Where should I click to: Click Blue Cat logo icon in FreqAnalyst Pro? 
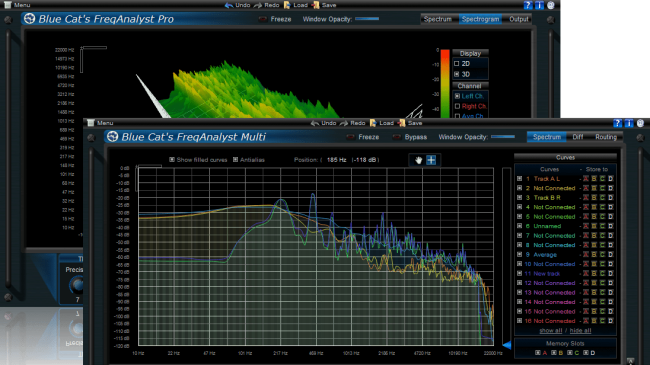pos(29,19)
